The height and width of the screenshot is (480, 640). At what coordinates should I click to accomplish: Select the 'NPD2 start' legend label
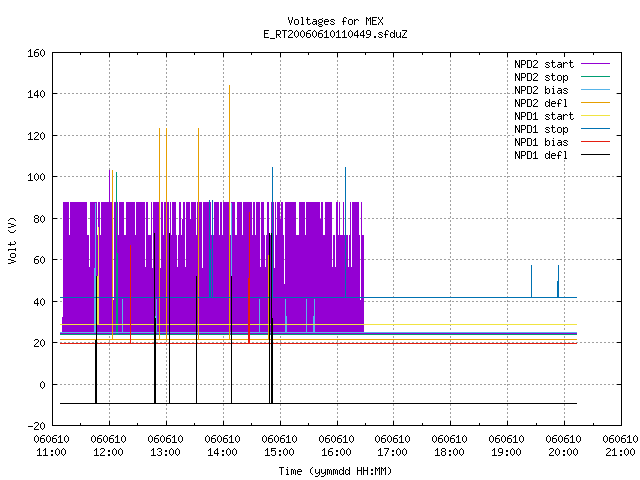point(544,64)
